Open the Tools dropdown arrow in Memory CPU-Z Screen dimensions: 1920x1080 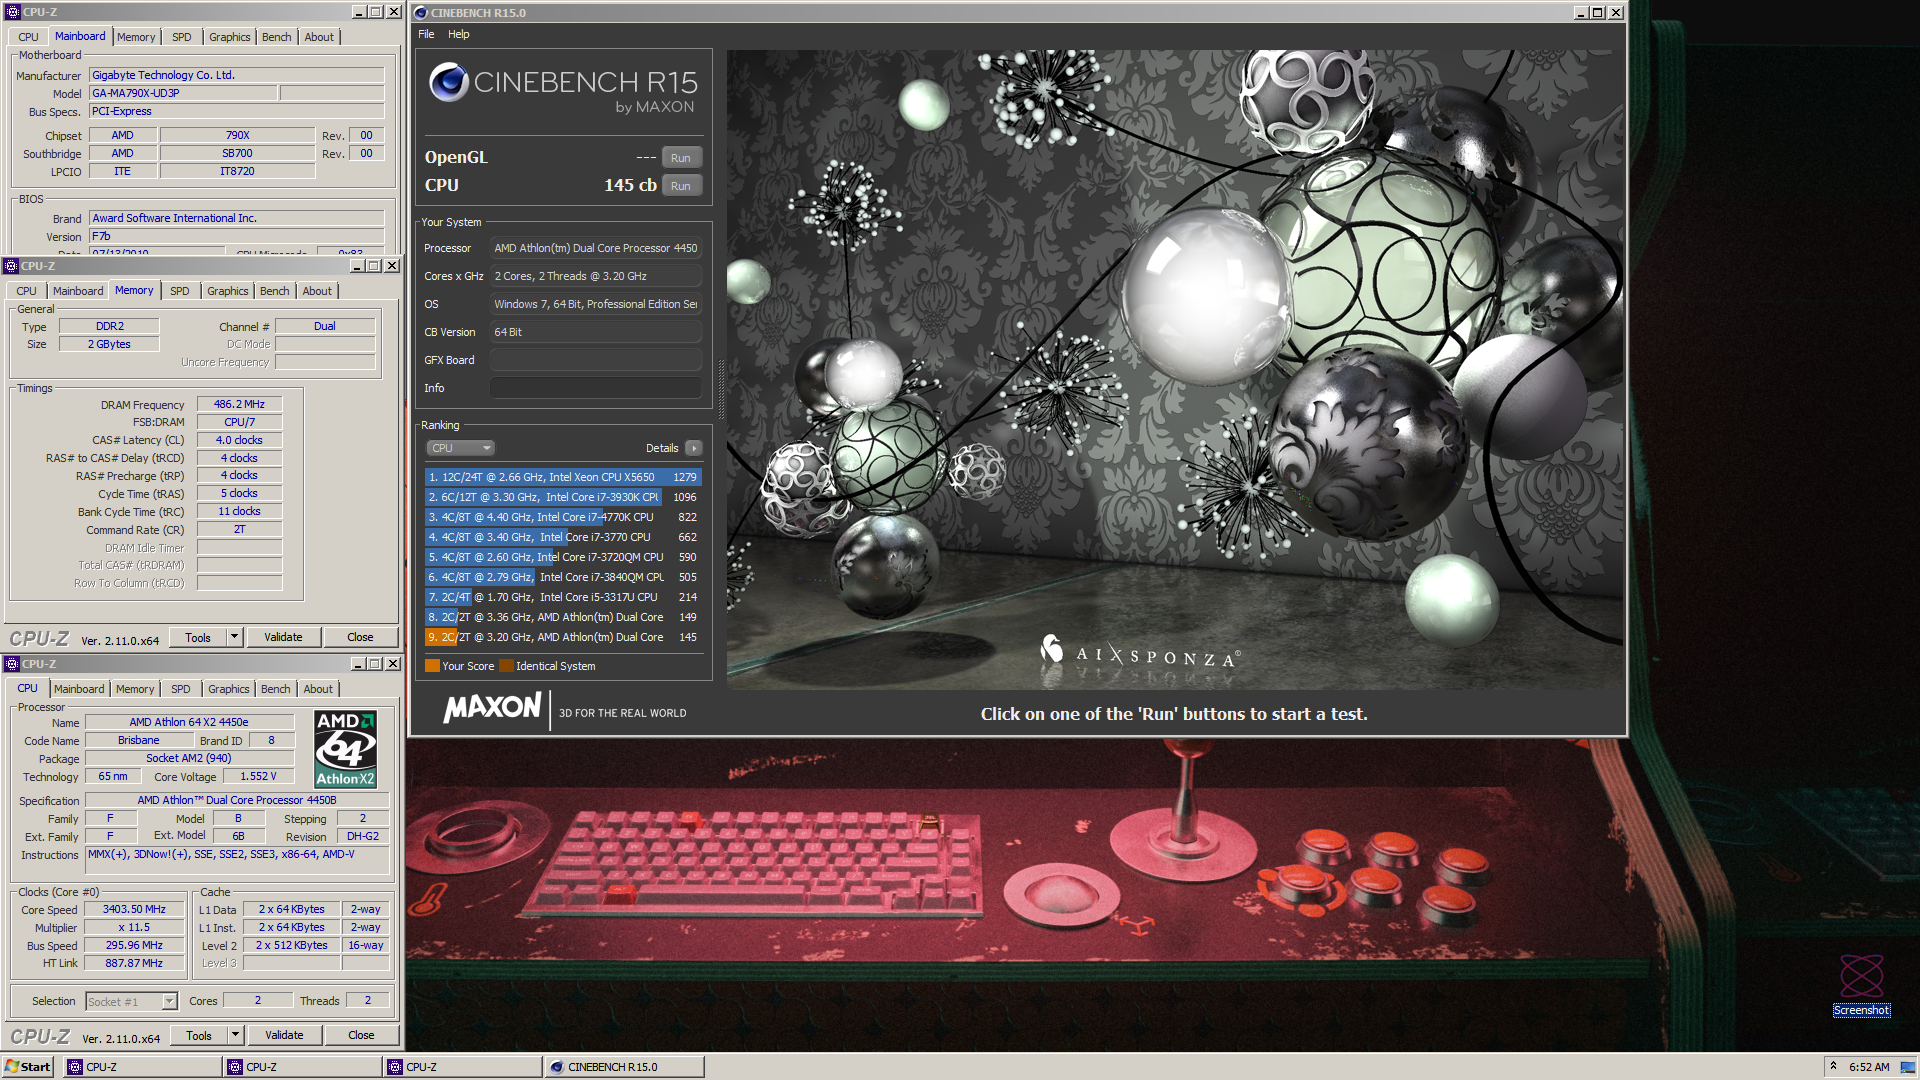click(x=234, y=637)
